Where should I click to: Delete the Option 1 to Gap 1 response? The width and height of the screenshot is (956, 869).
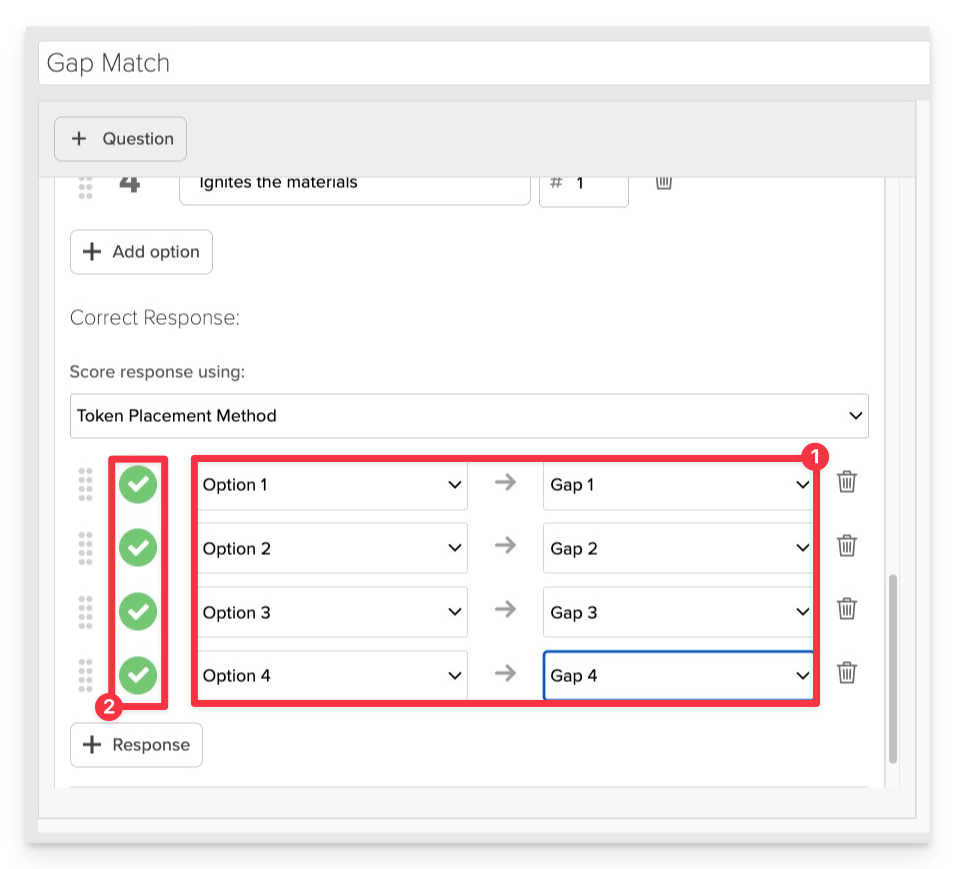(846, 482)
